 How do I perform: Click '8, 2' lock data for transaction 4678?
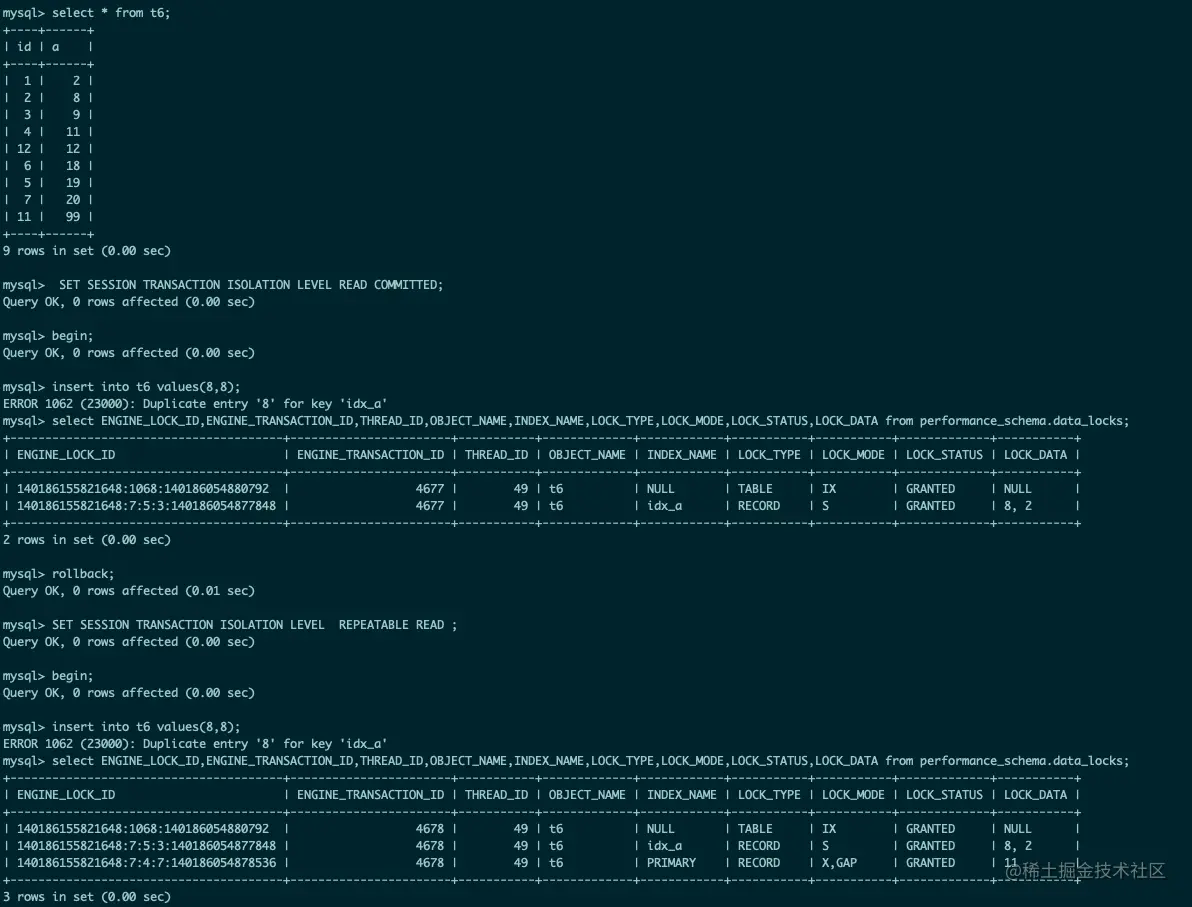pyautogui.click(x=1018, y=845)
